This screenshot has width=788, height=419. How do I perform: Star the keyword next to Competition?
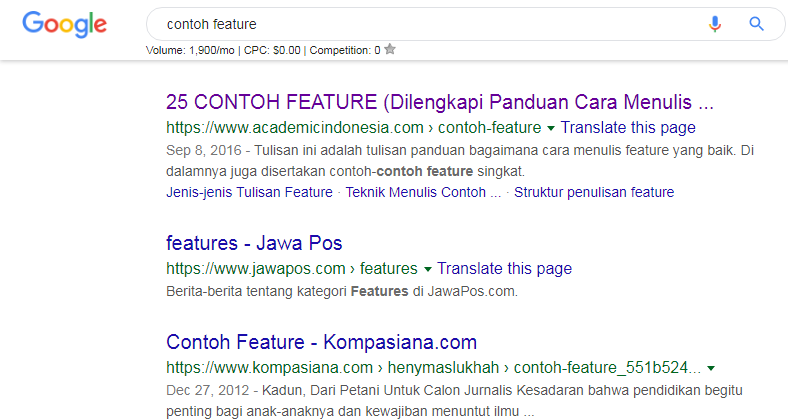390,49
